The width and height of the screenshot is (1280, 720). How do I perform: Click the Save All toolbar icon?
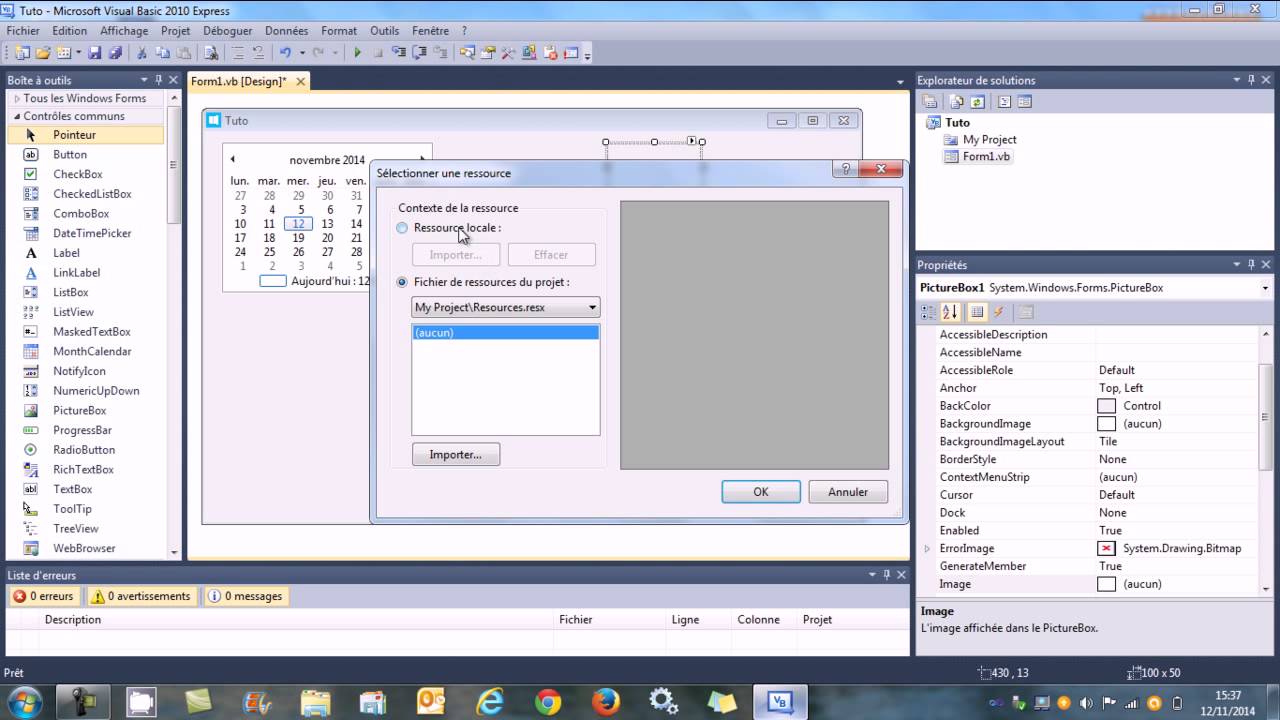[x=114, y=53]
